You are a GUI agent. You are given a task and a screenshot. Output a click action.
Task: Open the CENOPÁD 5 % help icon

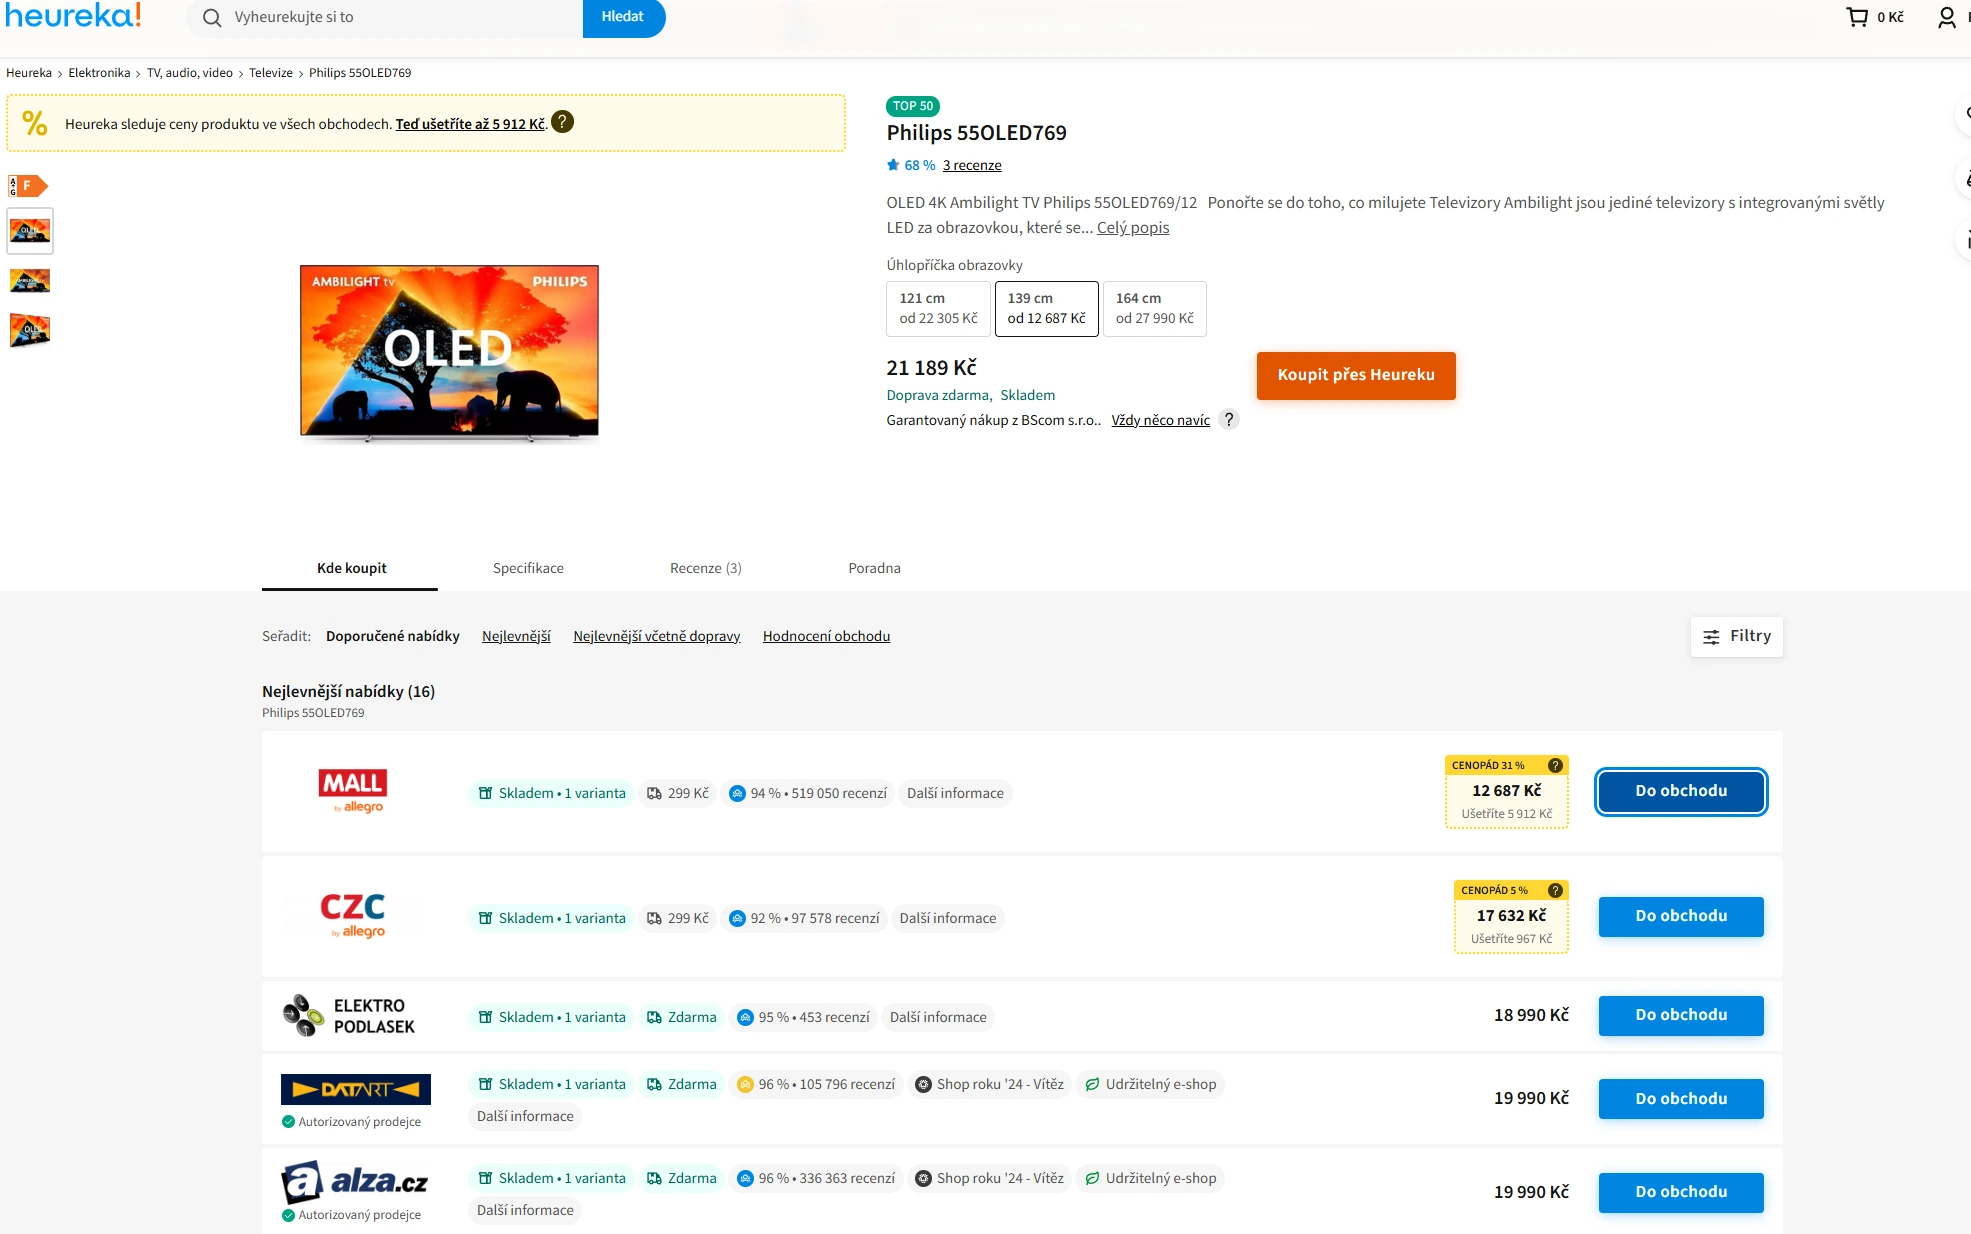(x=1555, y=890)
